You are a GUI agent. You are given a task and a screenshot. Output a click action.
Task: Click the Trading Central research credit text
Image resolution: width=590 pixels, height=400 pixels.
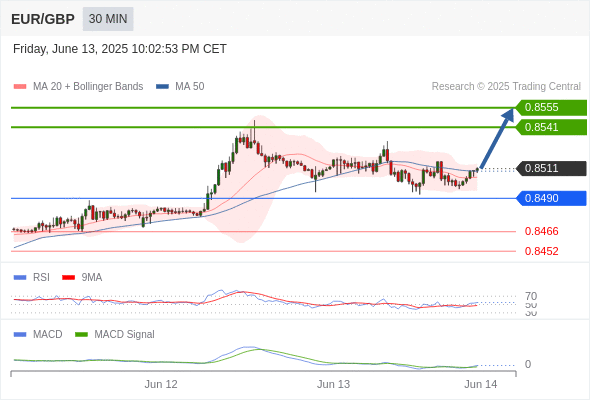[x=506, y=87]
